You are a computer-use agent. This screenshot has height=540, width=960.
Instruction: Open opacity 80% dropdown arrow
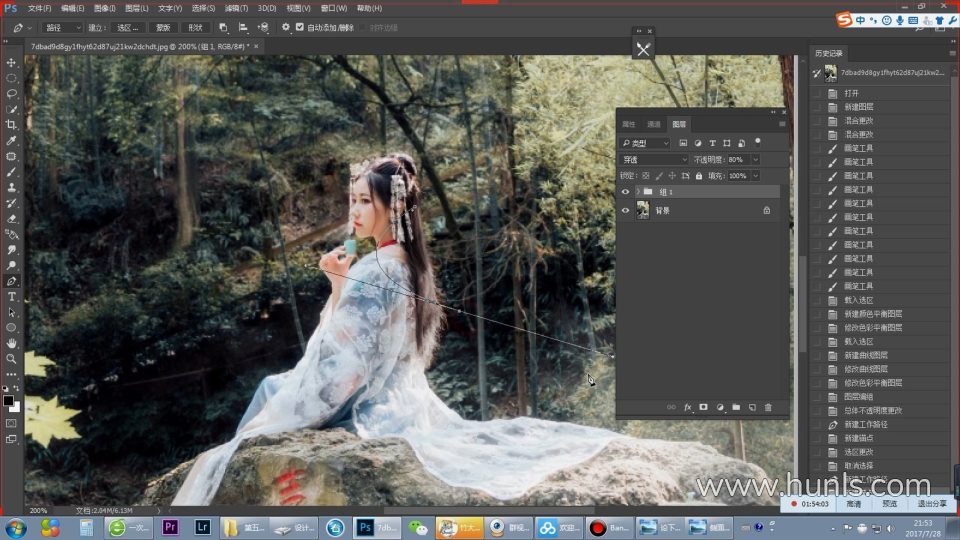pos(756,160)
